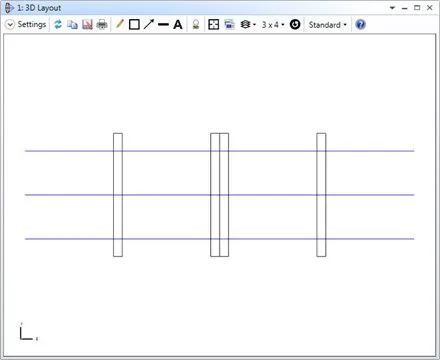Select the rectangle drawing tool
The image size is (440, 360).
(x=134, y=25)
